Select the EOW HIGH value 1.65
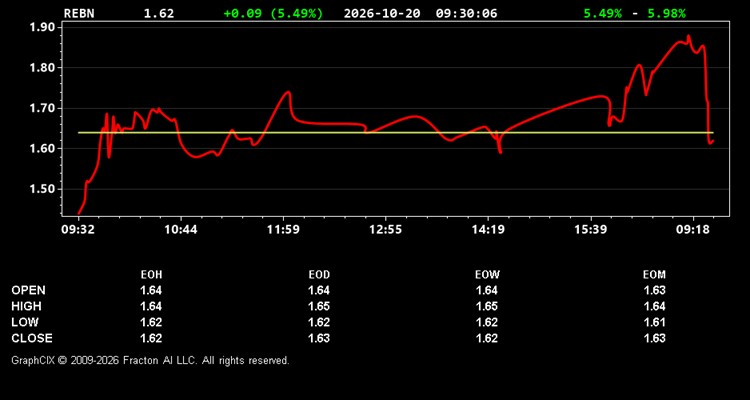Viewport: 750px width, 400px height. [487, 306]
